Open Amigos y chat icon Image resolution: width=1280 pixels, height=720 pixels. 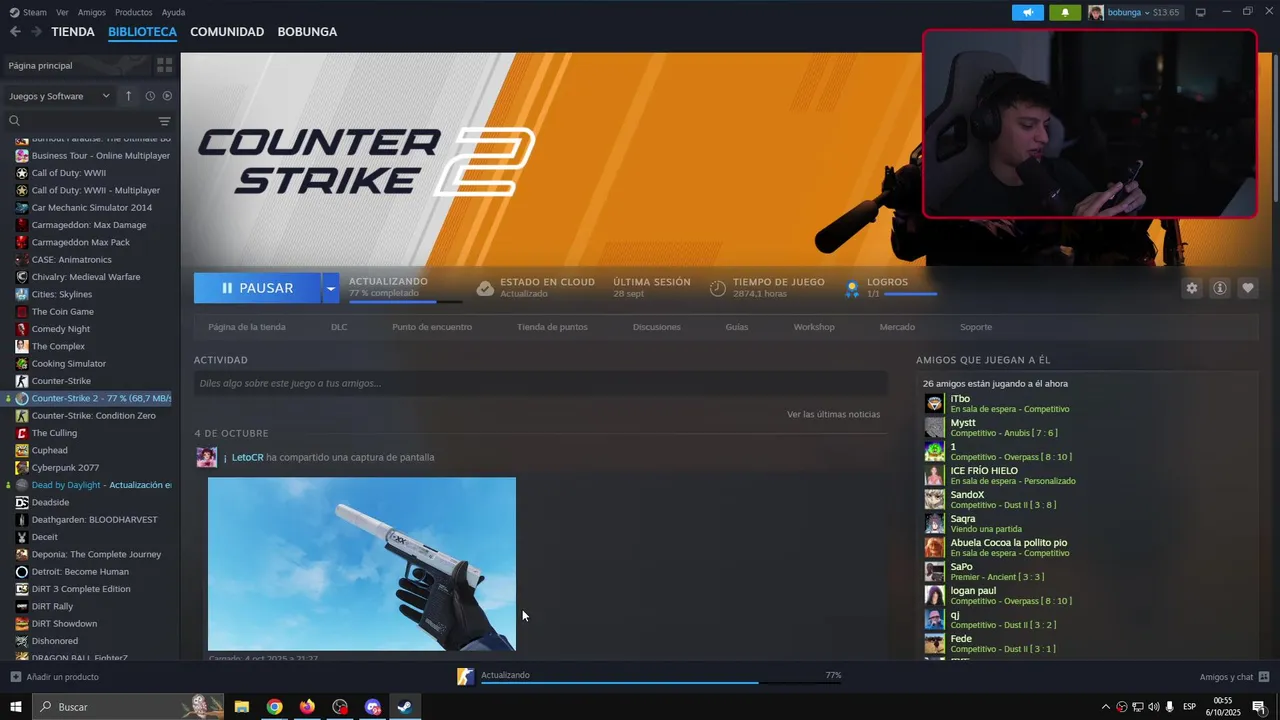[1264, 677]
